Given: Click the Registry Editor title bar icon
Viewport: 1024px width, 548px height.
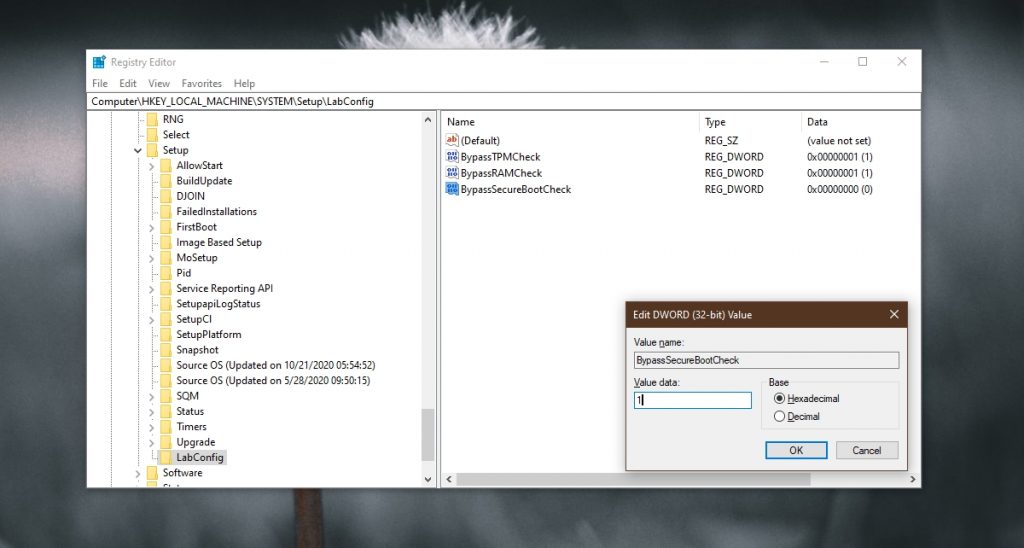Looking at the screenshot, I should pos(99,62).
